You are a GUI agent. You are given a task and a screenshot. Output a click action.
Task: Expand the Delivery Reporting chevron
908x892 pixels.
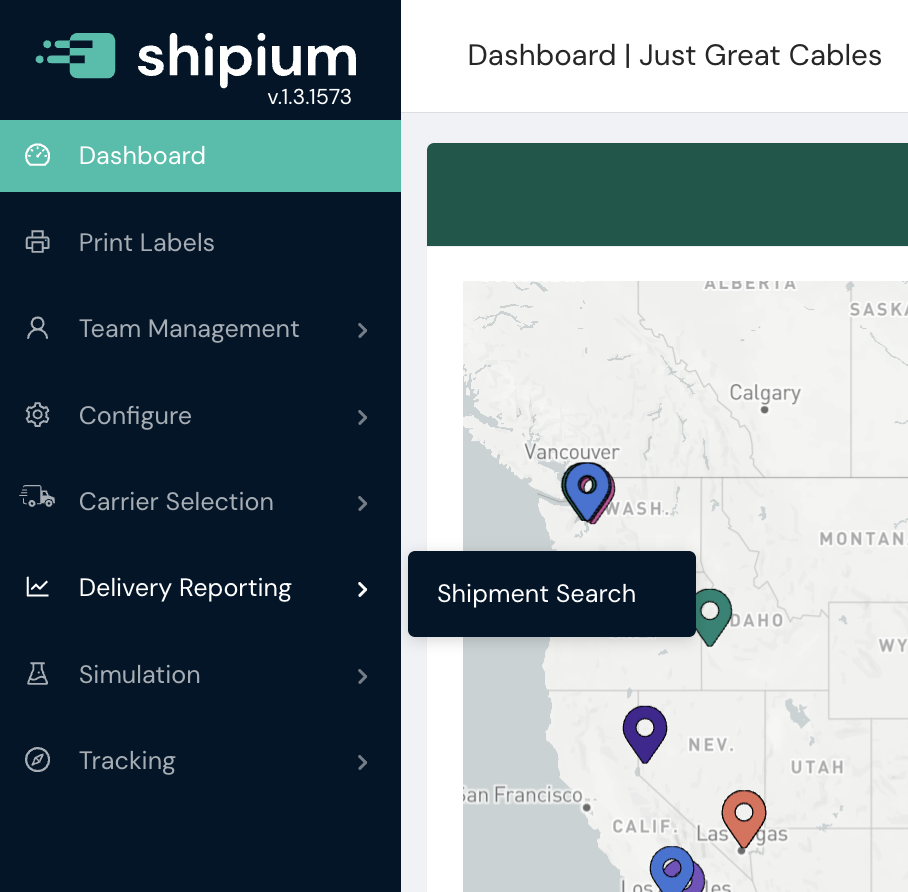pyautogui.click(x=363, y=590)
